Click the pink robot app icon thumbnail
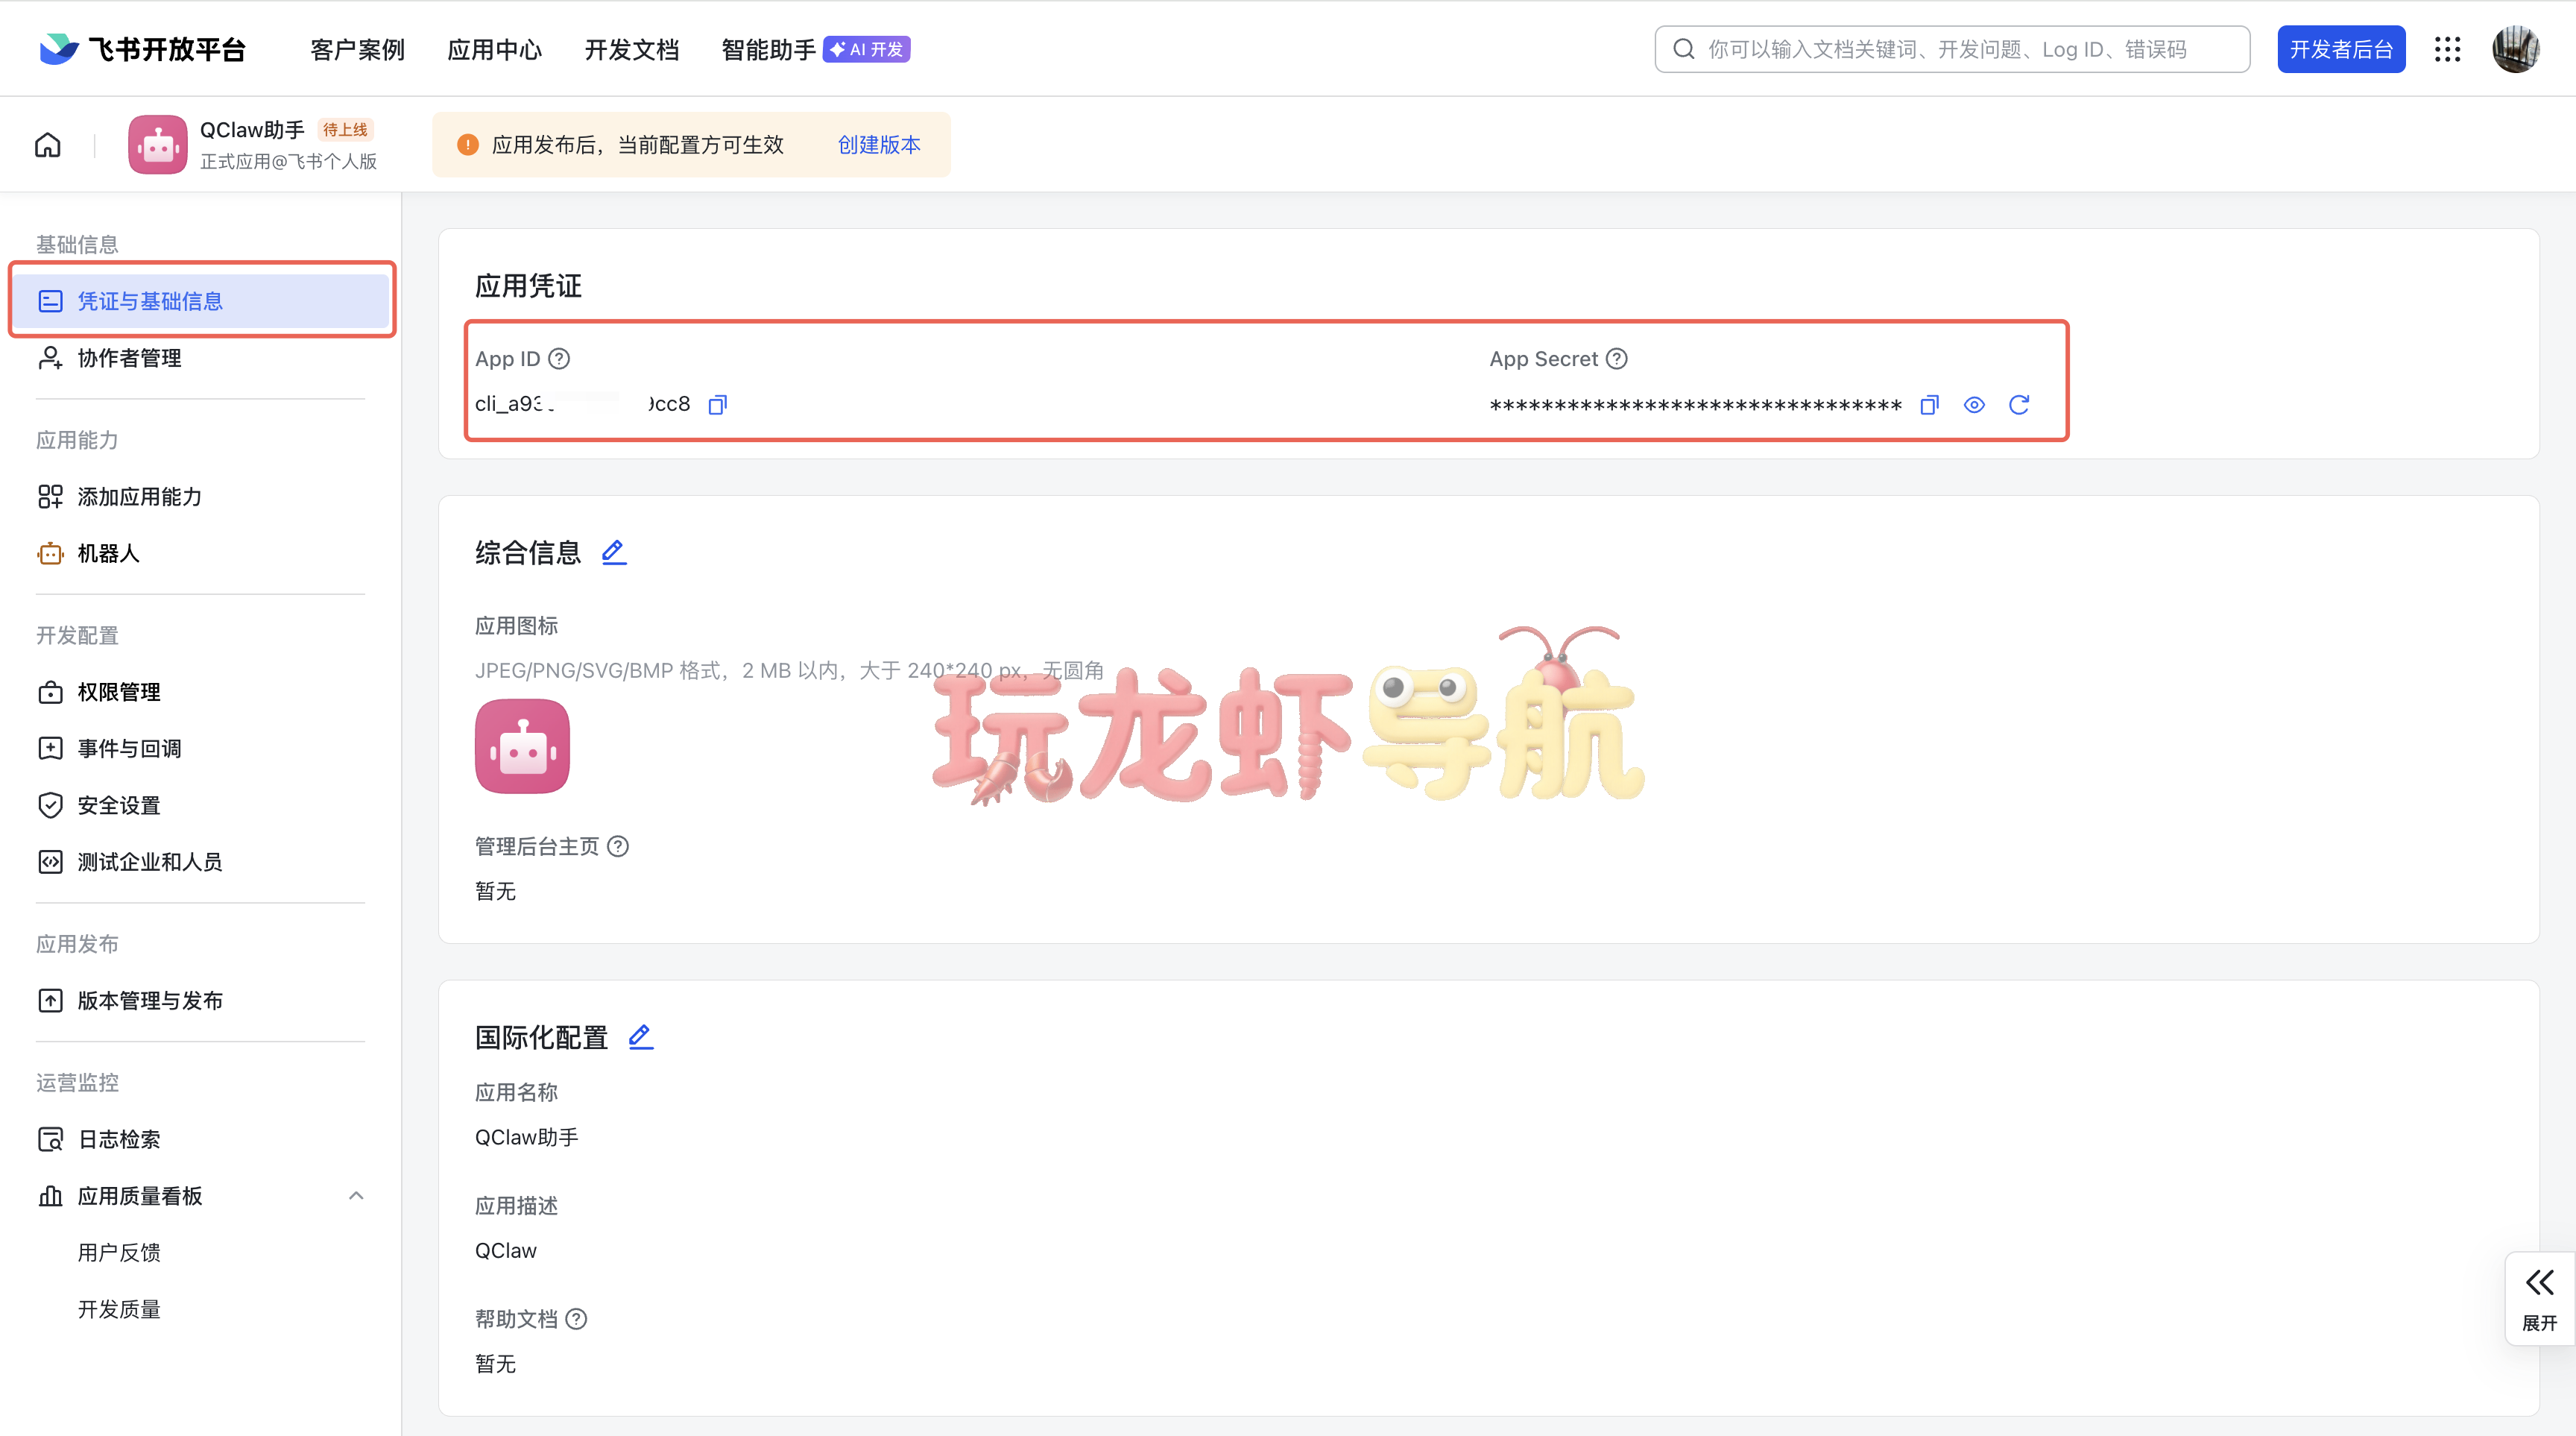This screenshot has width=2576, height=1436. click(x=522, y=746)
